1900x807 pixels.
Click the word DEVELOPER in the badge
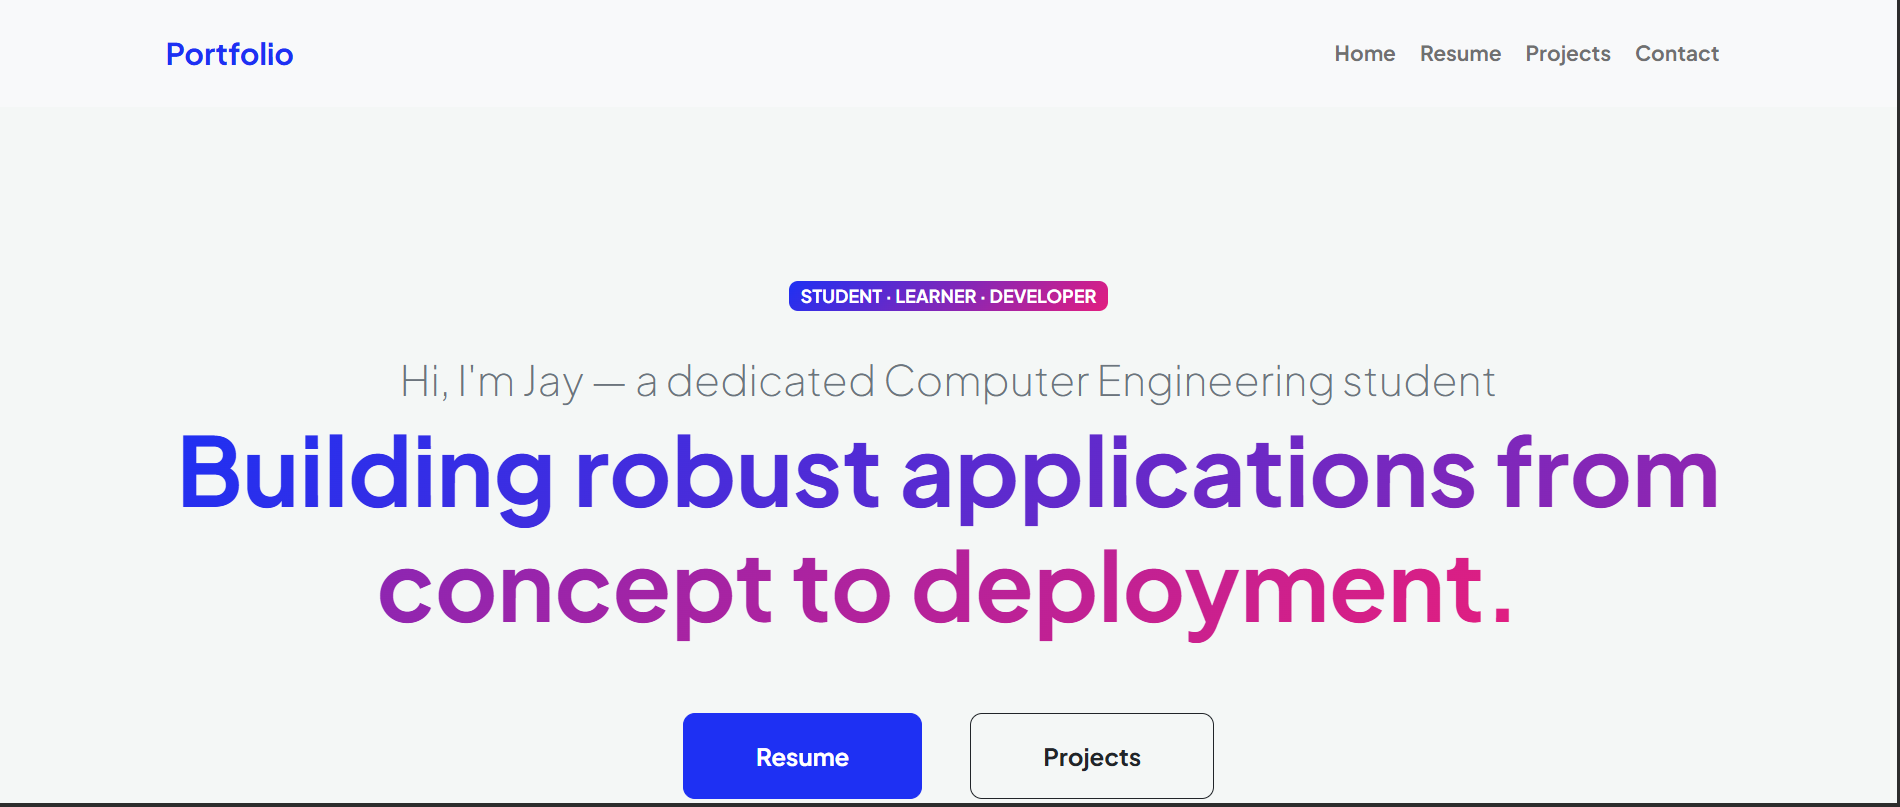tap(1042, 297)
